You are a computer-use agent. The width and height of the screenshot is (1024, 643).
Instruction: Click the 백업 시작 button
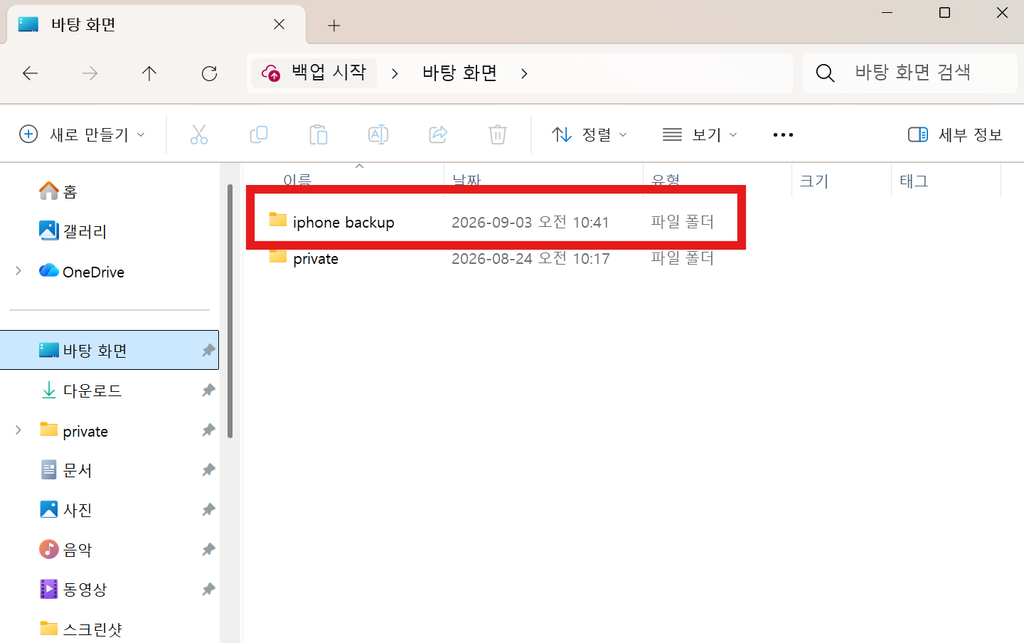point(314,72)
